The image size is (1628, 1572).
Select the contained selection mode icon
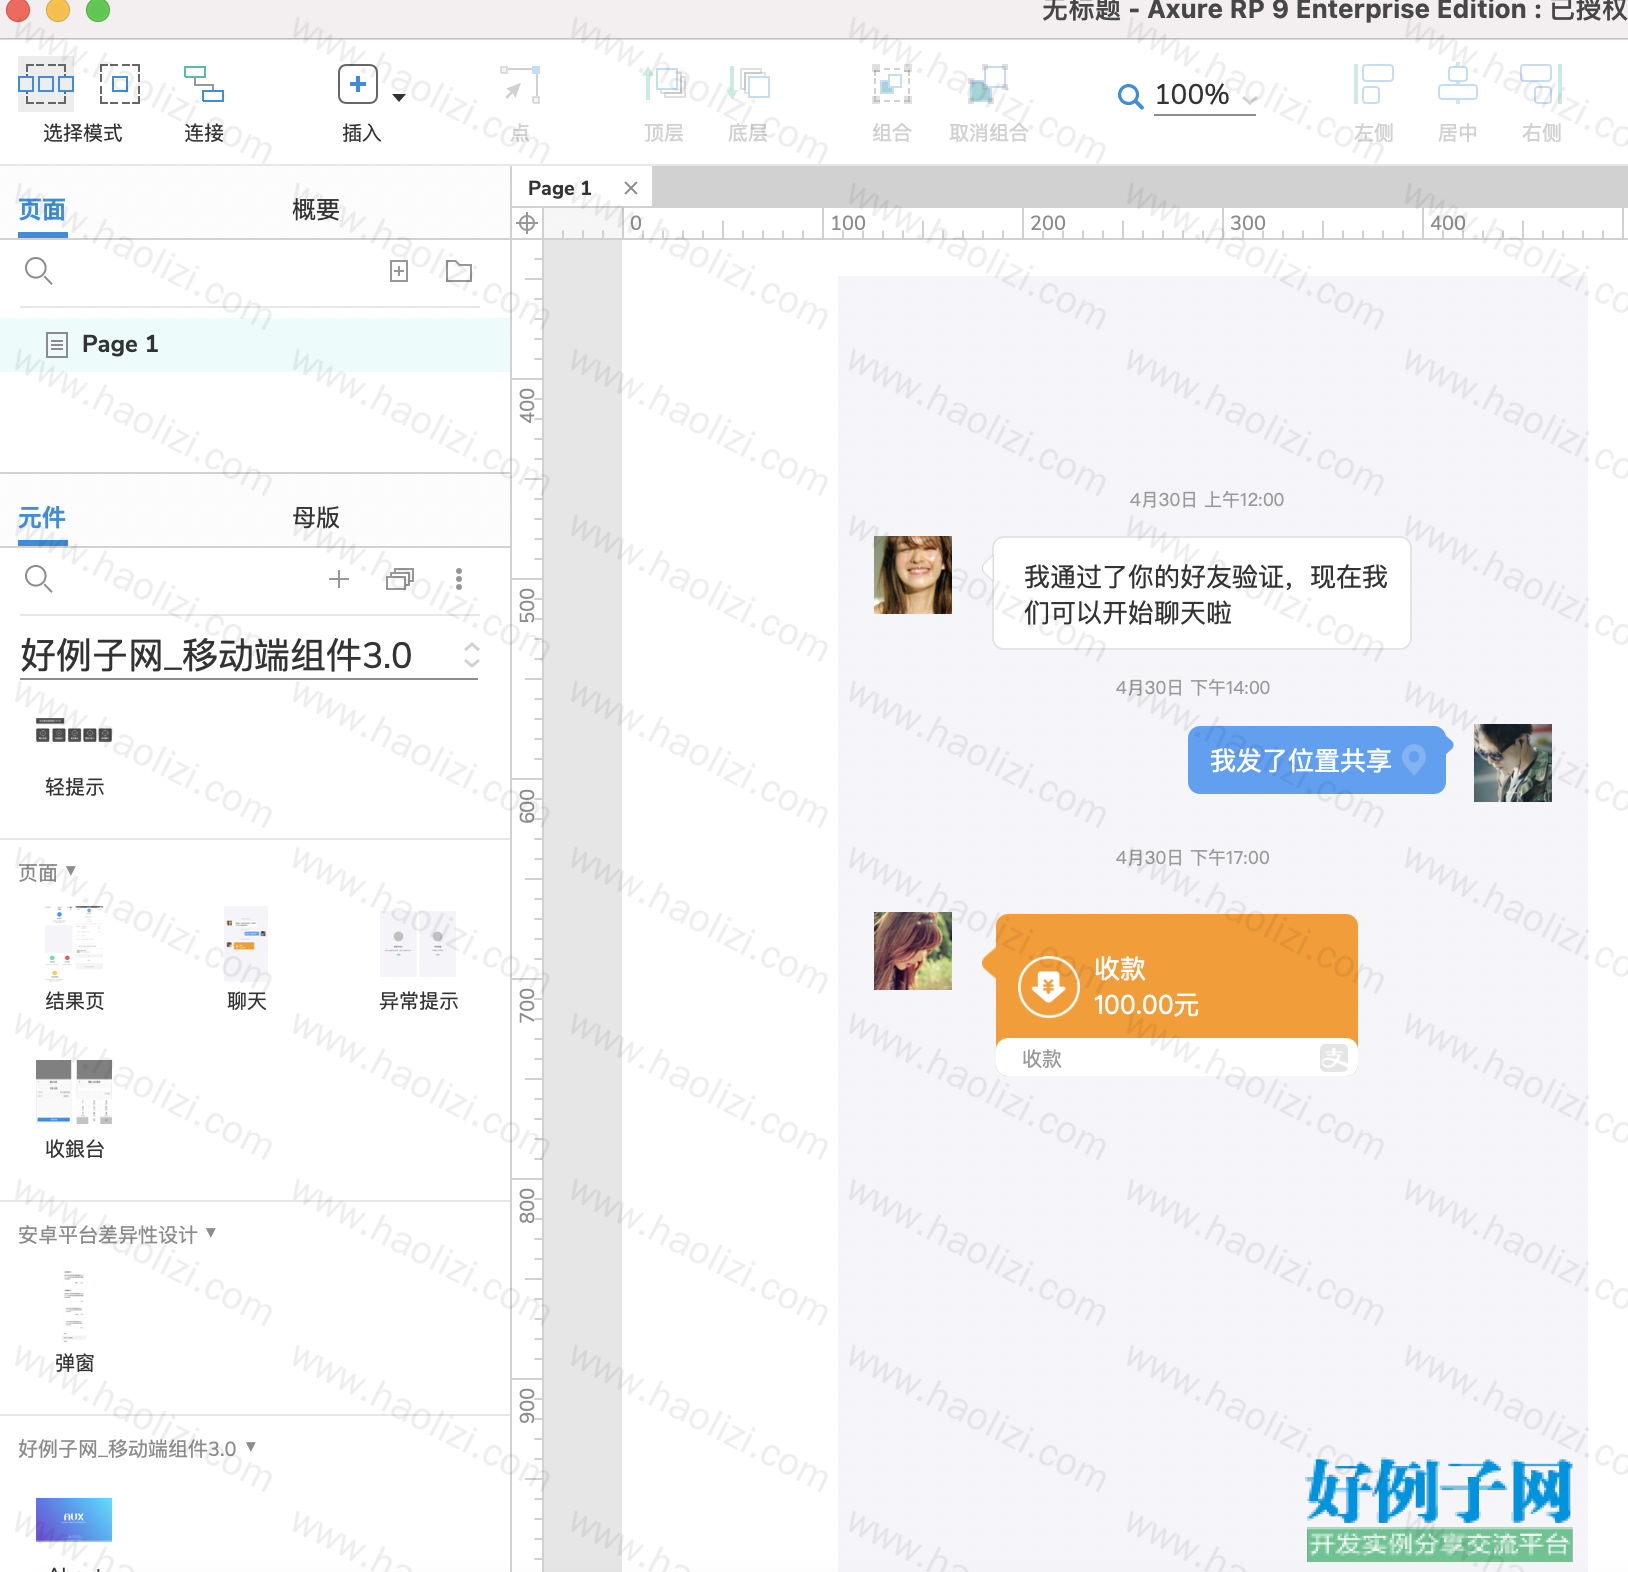click(120, 84)
